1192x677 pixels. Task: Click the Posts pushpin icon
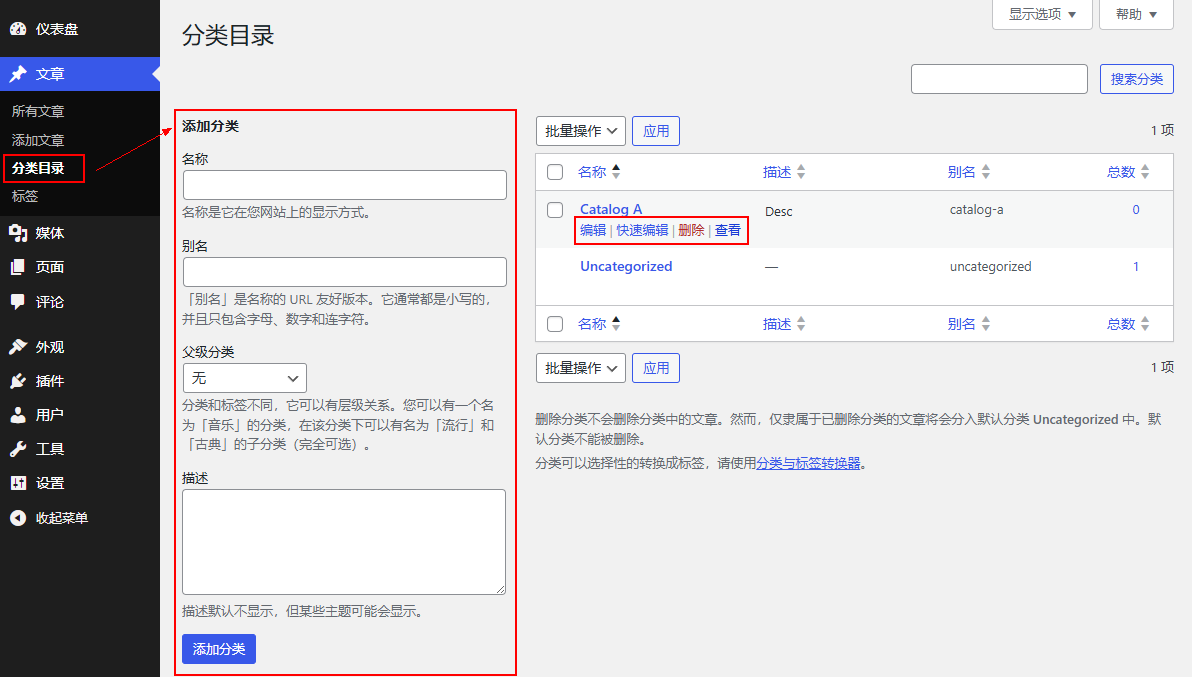point(18,74)
